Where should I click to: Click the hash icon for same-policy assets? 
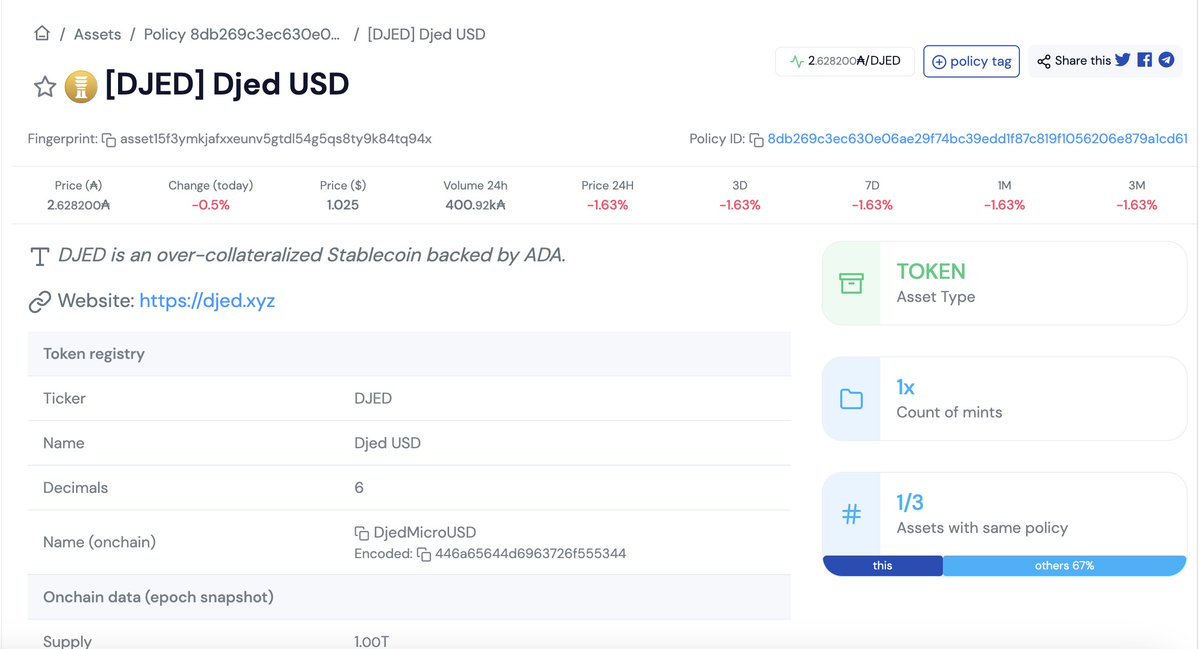pyautogui.click(x=851, y=514)
